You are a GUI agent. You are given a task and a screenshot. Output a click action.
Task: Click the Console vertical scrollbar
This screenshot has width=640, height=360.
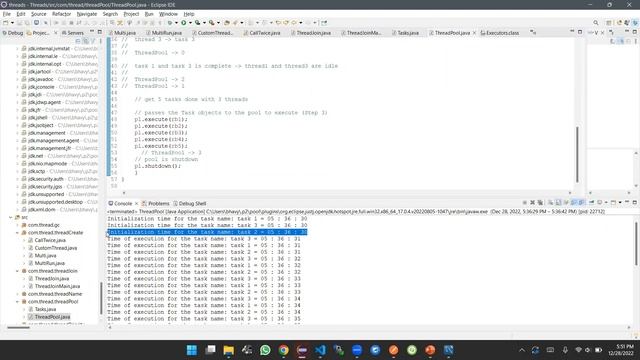point(636,243)
